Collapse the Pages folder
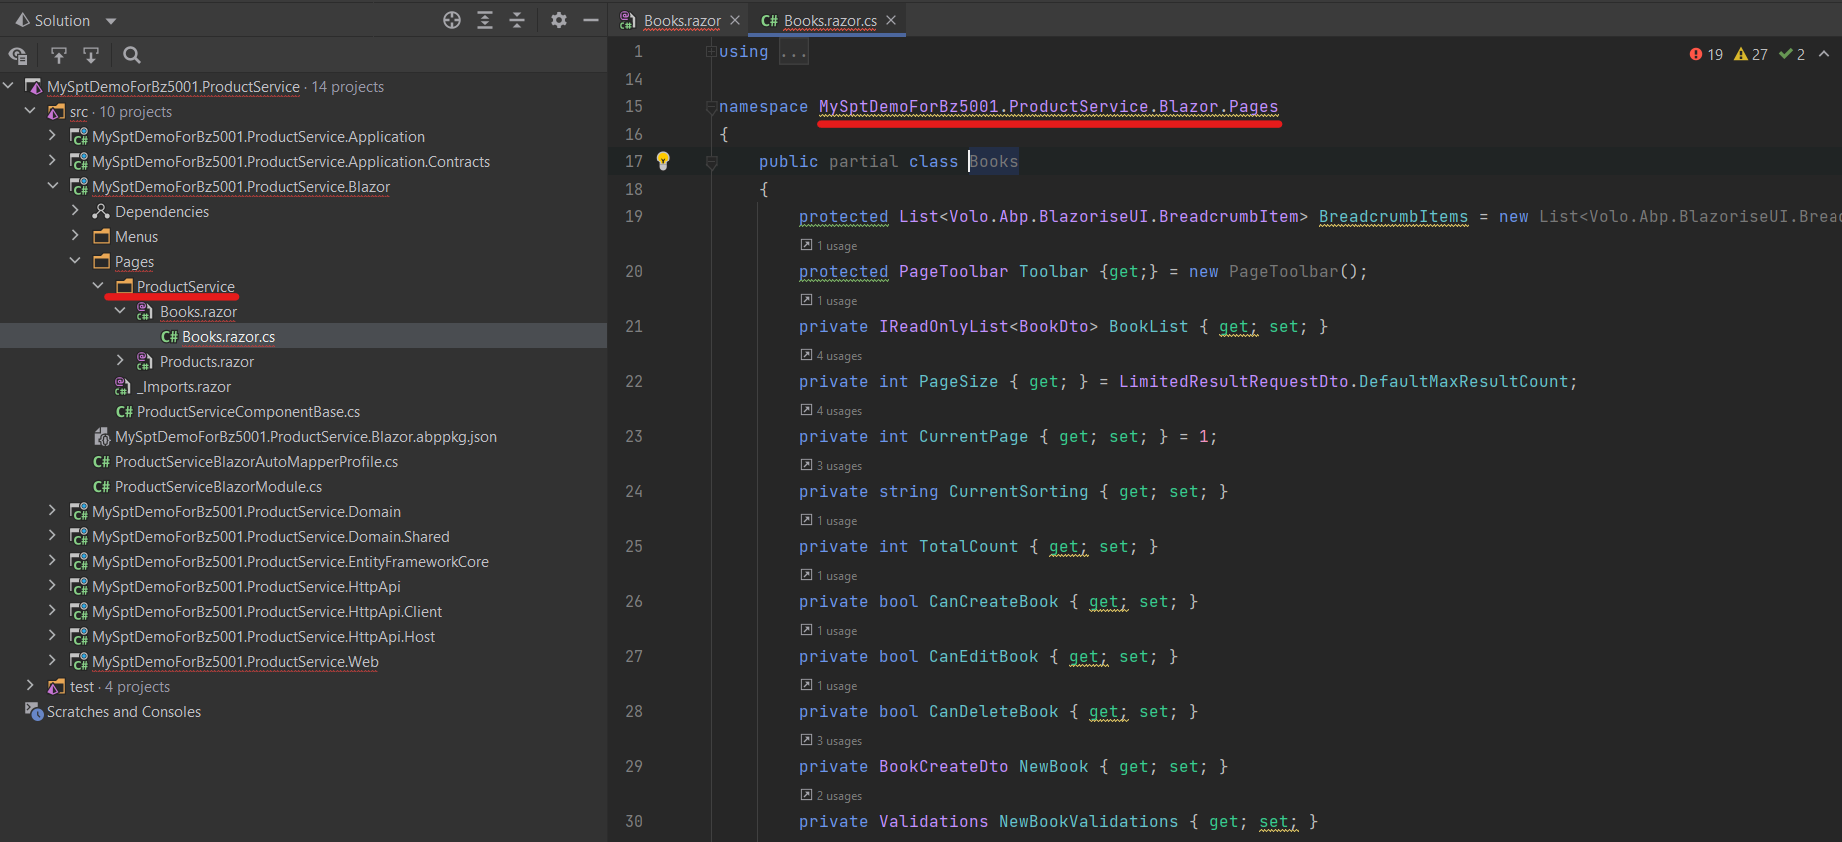This screenshot has height=842, width=1842. [75, 261]
